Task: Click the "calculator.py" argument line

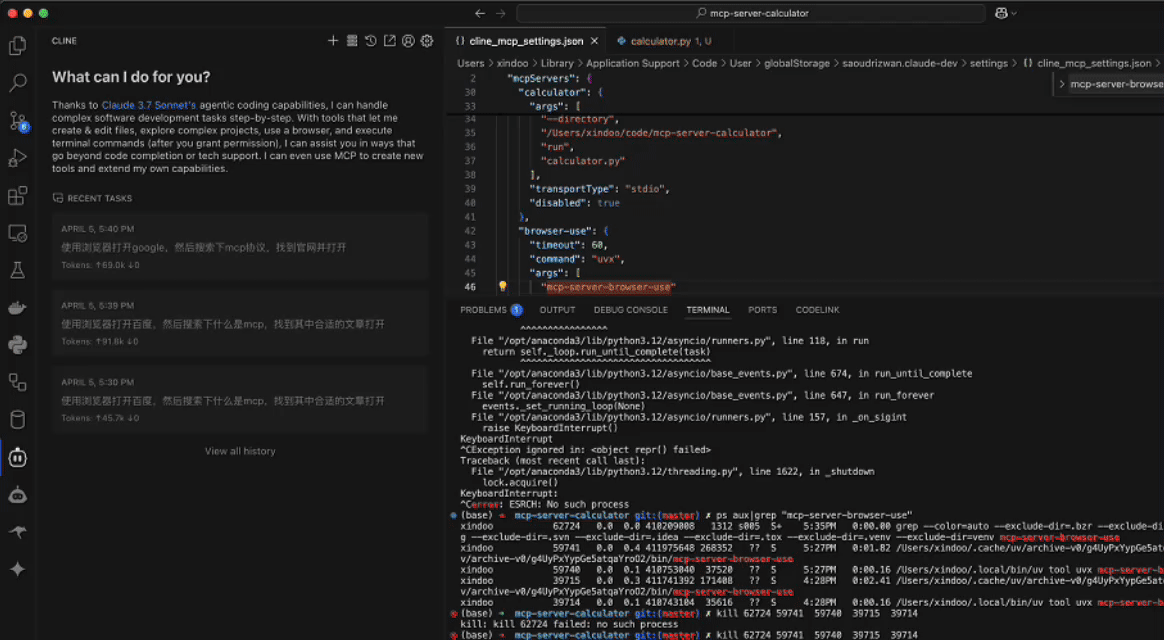Action: [x=583, y=161]
